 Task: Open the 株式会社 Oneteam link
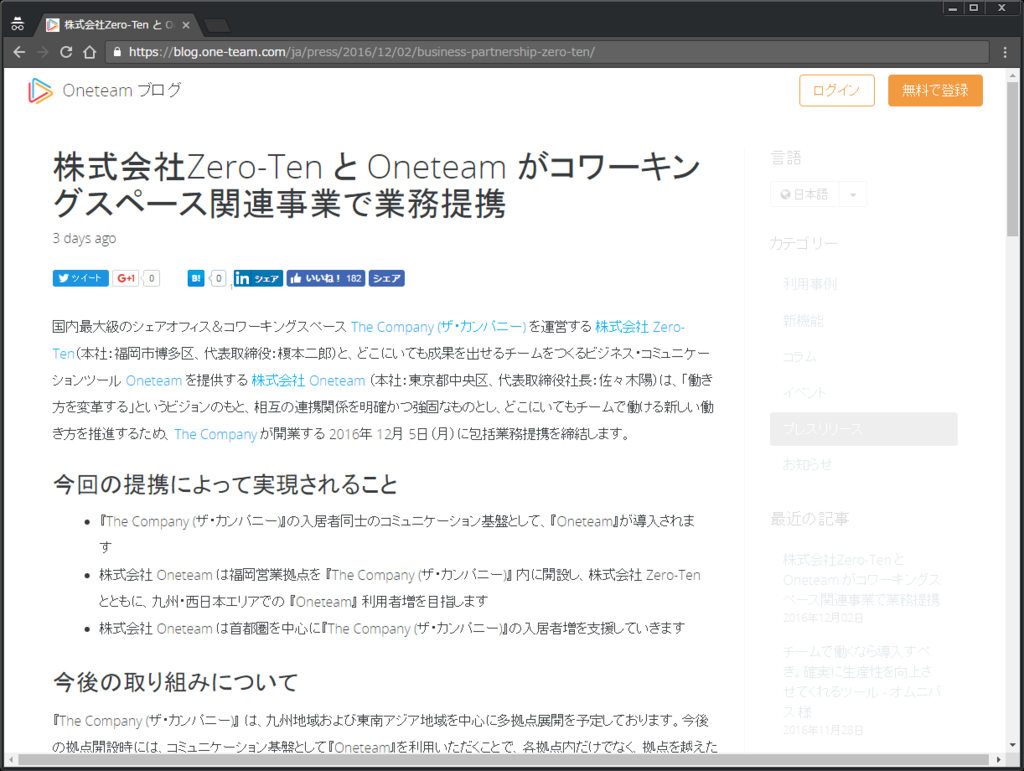pyautogui.click(x=308, y=381)
